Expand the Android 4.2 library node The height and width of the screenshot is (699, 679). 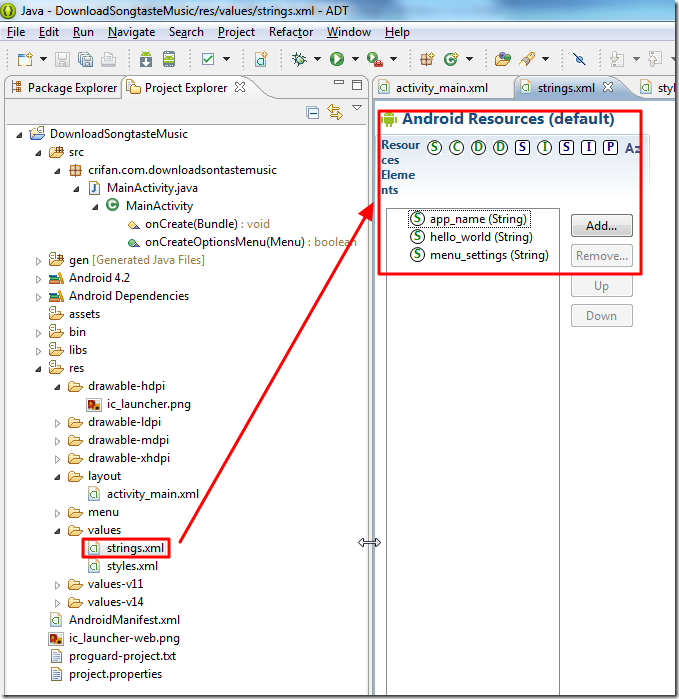click(38, 280)
